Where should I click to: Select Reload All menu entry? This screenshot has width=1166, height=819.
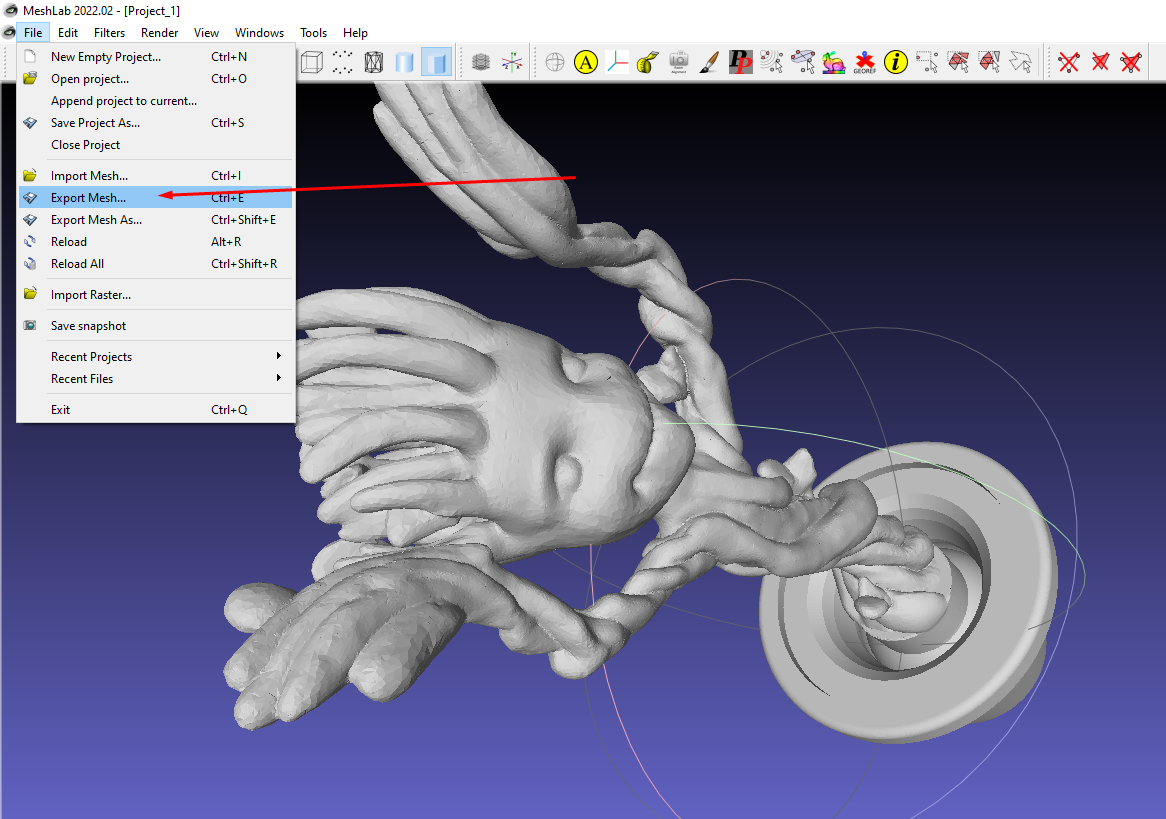point(155,263)
